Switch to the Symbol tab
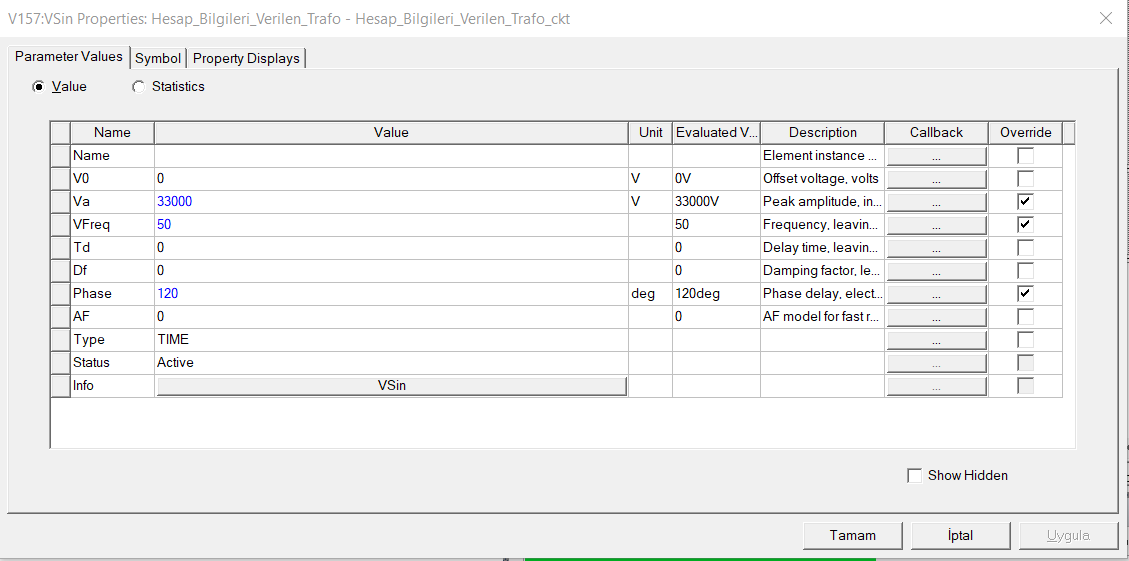This screenshot has width=1129, height=561. pos(158,58)
